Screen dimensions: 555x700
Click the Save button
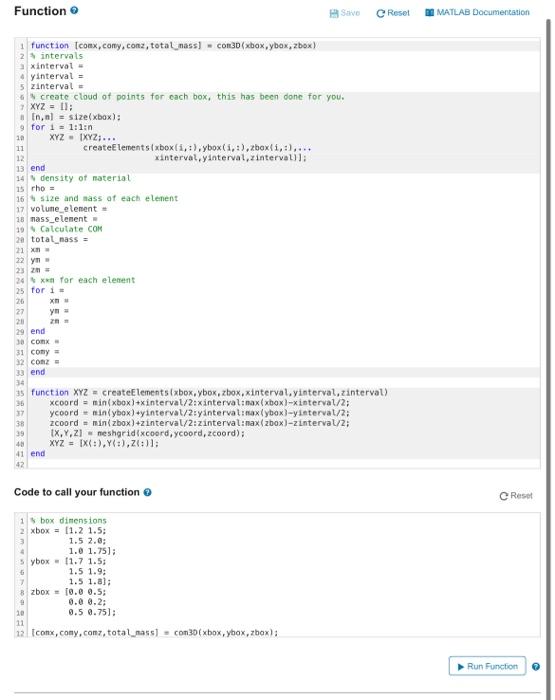344,13
